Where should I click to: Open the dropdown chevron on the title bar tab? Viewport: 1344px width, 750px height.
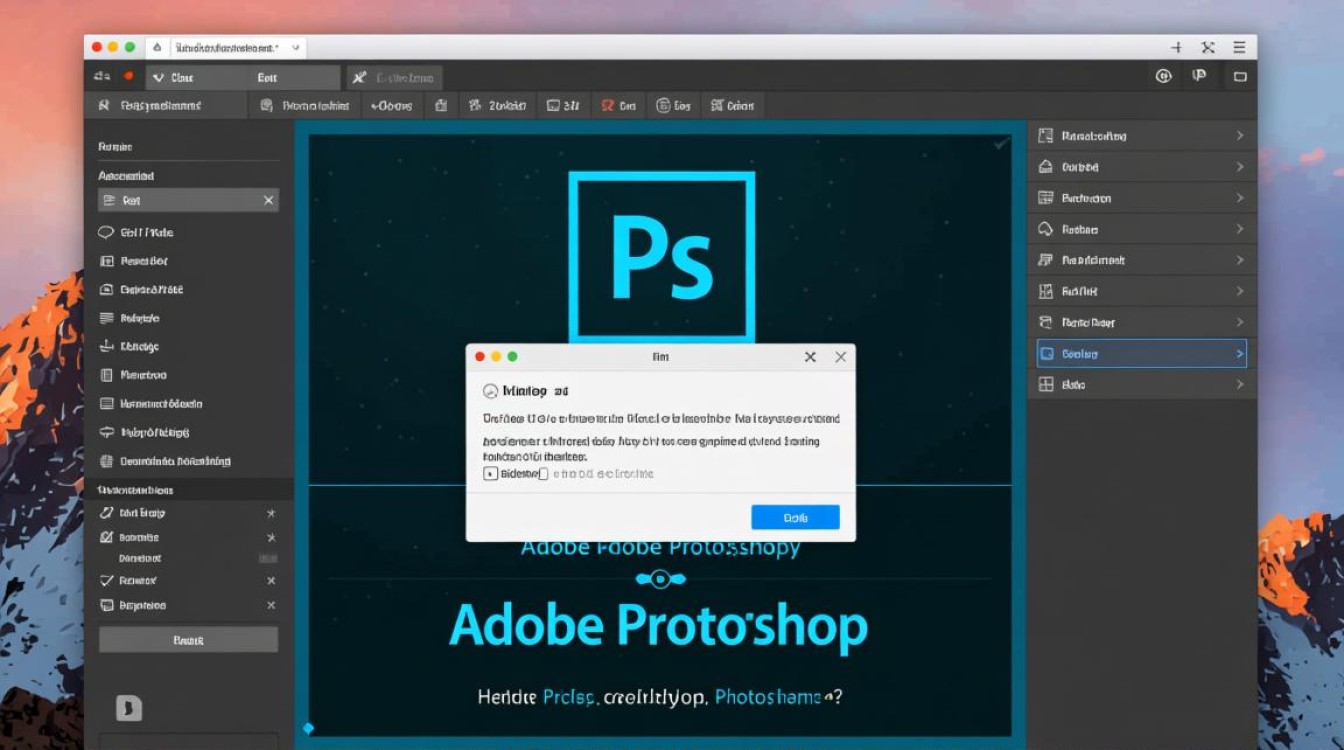click(295, 47)
